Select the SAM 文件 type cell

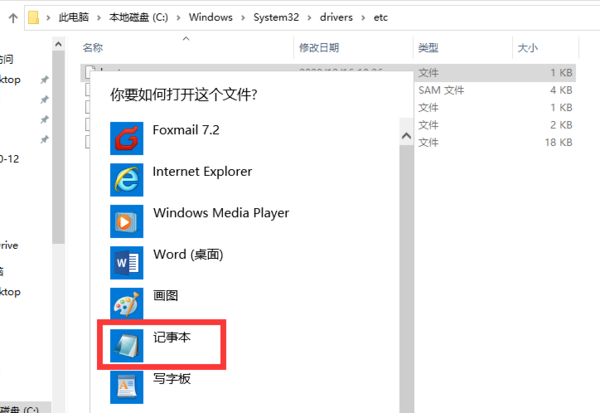(441, 90)
